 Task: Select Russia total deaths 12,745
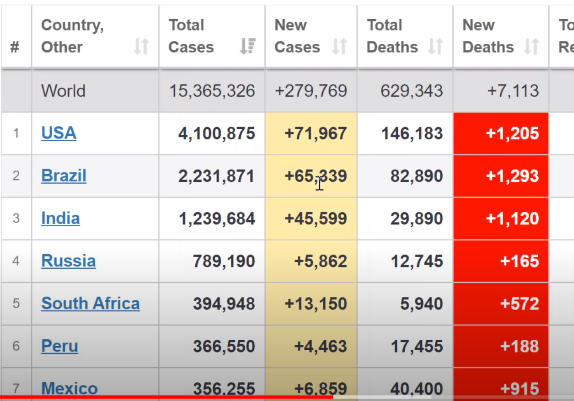pyautogui.click(x=417, y=261)
